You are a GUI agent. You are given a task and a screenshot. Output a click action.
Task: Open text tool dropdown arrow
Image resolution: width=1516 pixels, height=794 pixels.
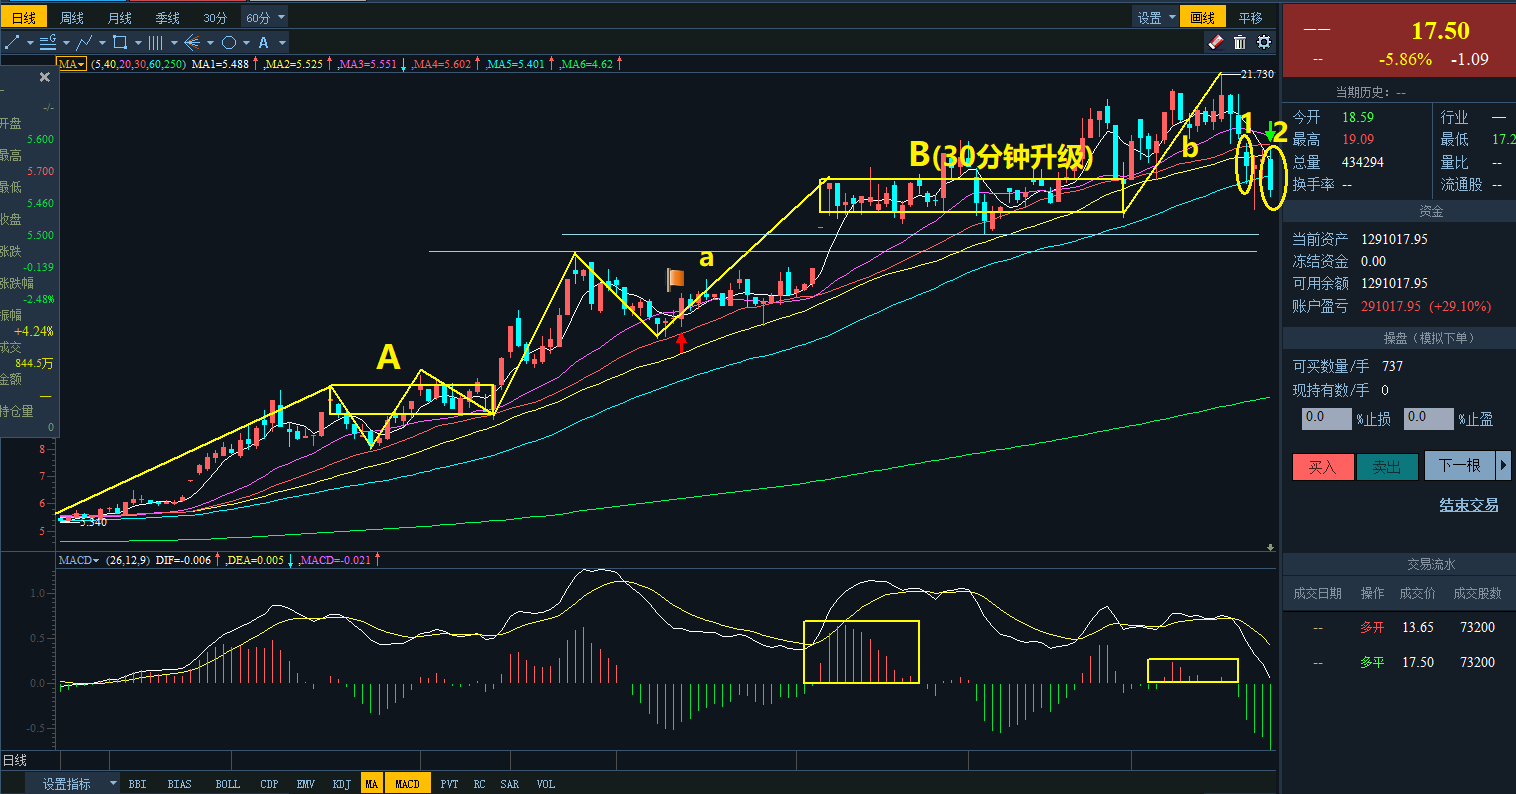point(282,43)
